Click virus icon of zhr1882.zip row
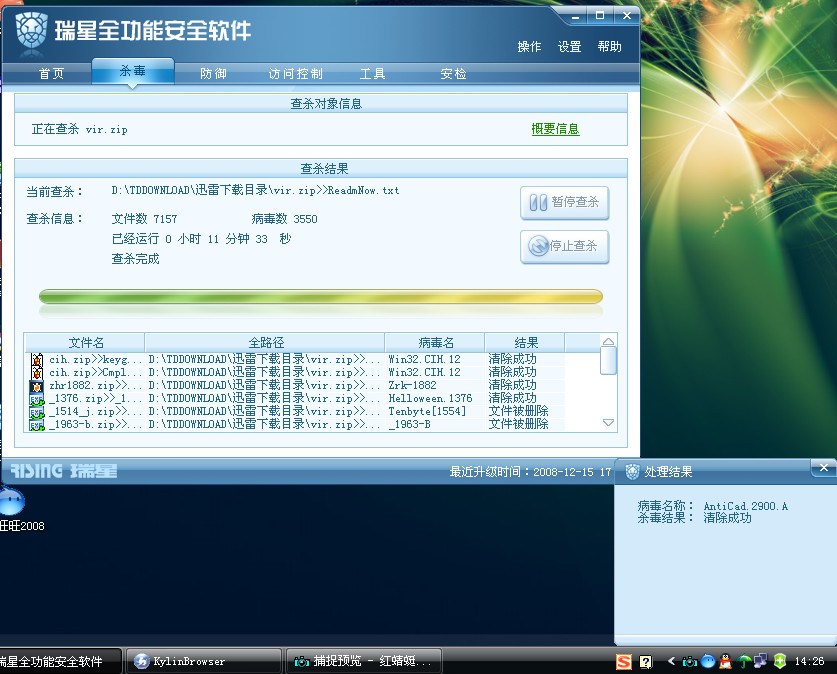 coord(37,385)
